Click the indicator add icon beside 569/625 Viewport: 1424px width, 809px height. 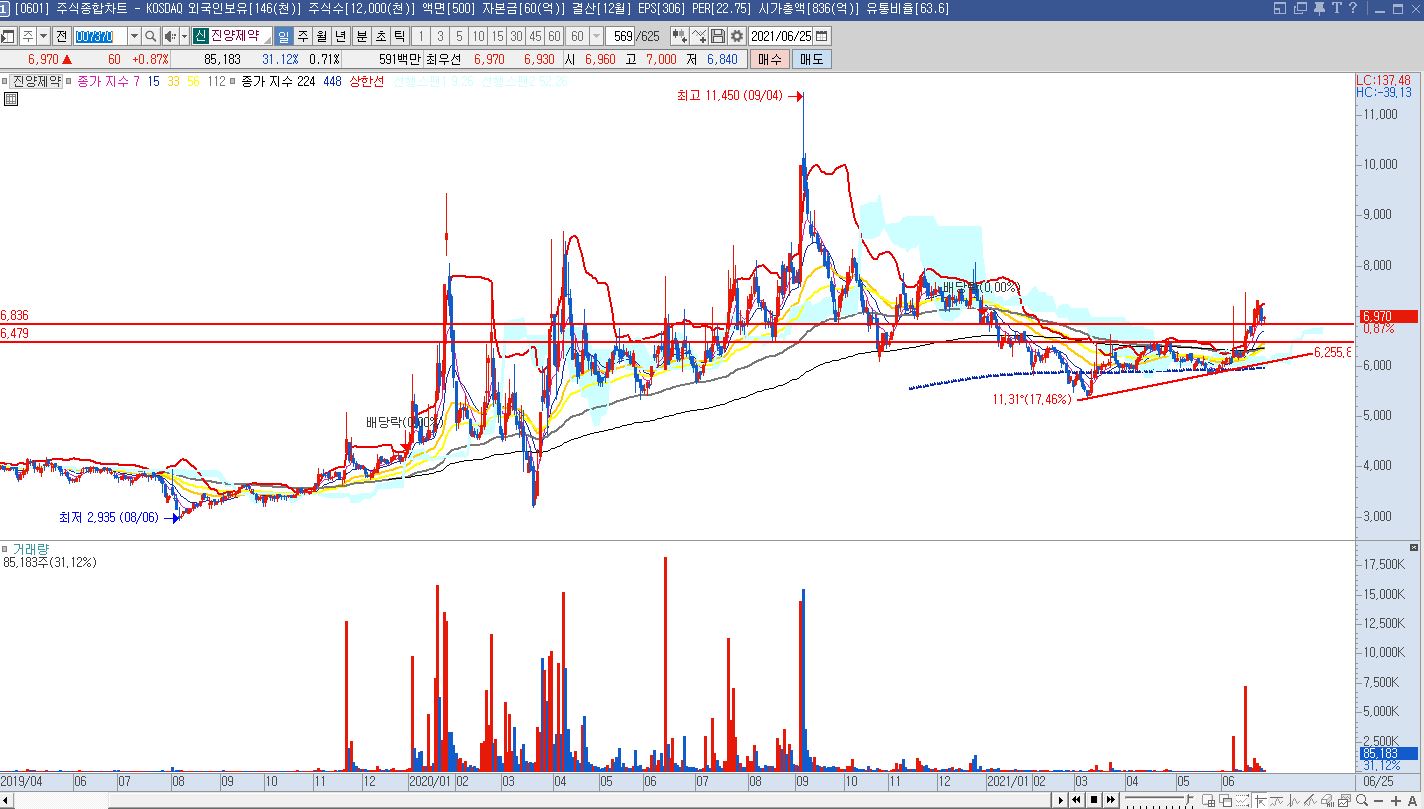(680, 36)
